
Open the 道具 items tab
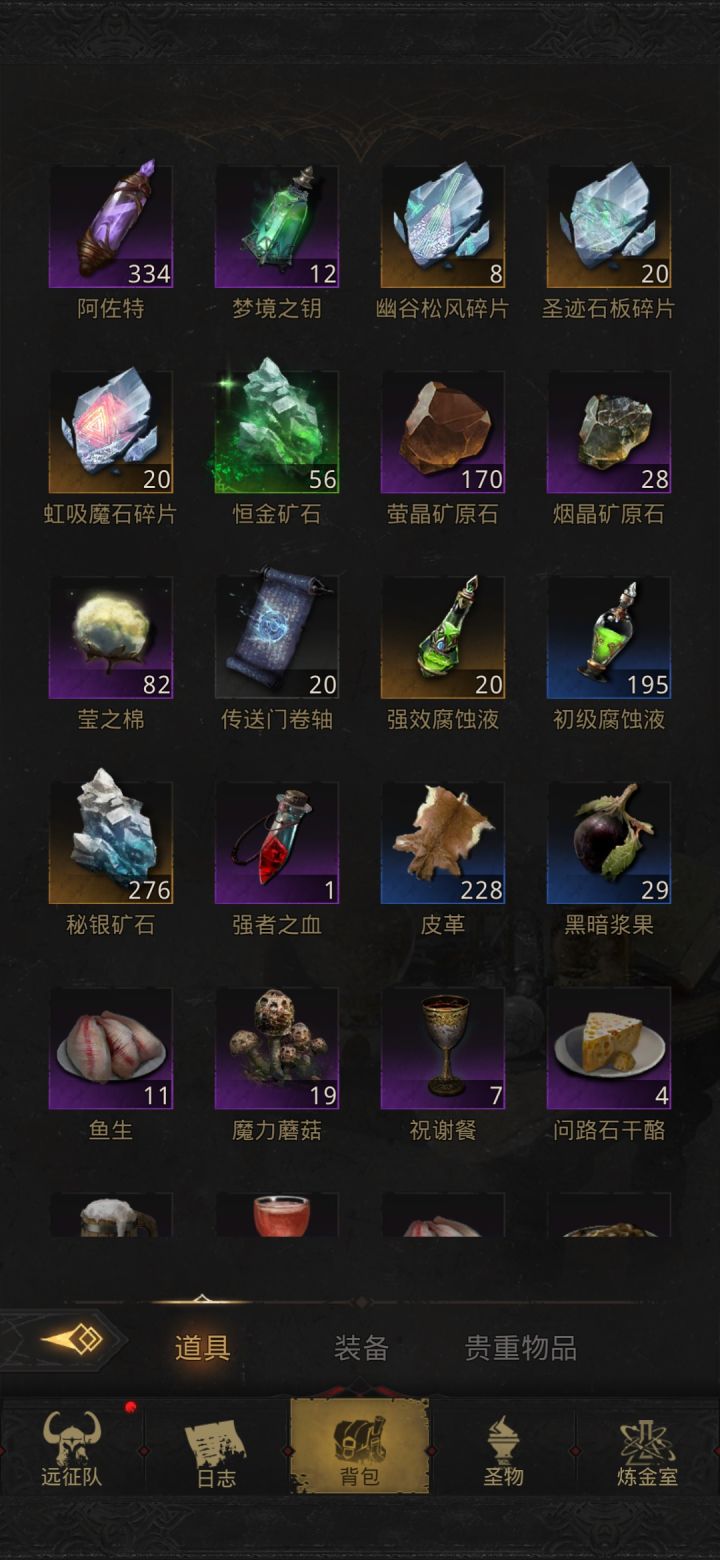coord(203,1347)
